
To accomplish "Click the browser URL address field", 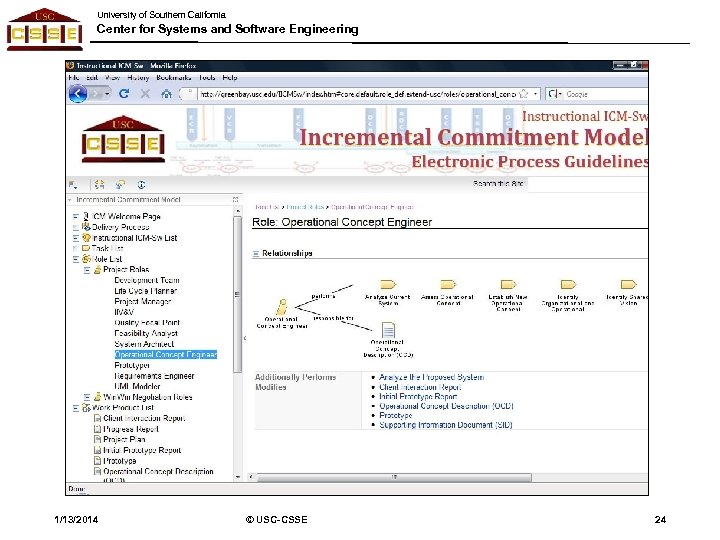I will [358, 94].
